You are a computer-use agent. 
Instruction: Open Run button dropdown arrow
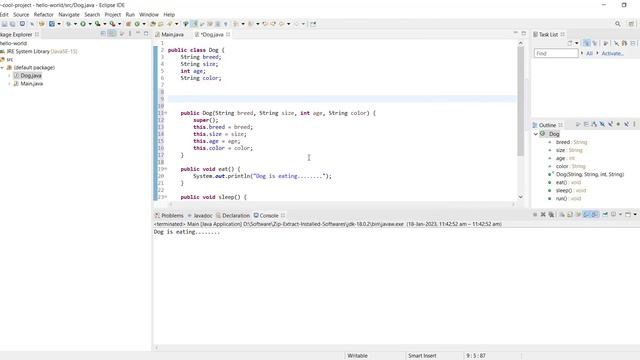90,24
